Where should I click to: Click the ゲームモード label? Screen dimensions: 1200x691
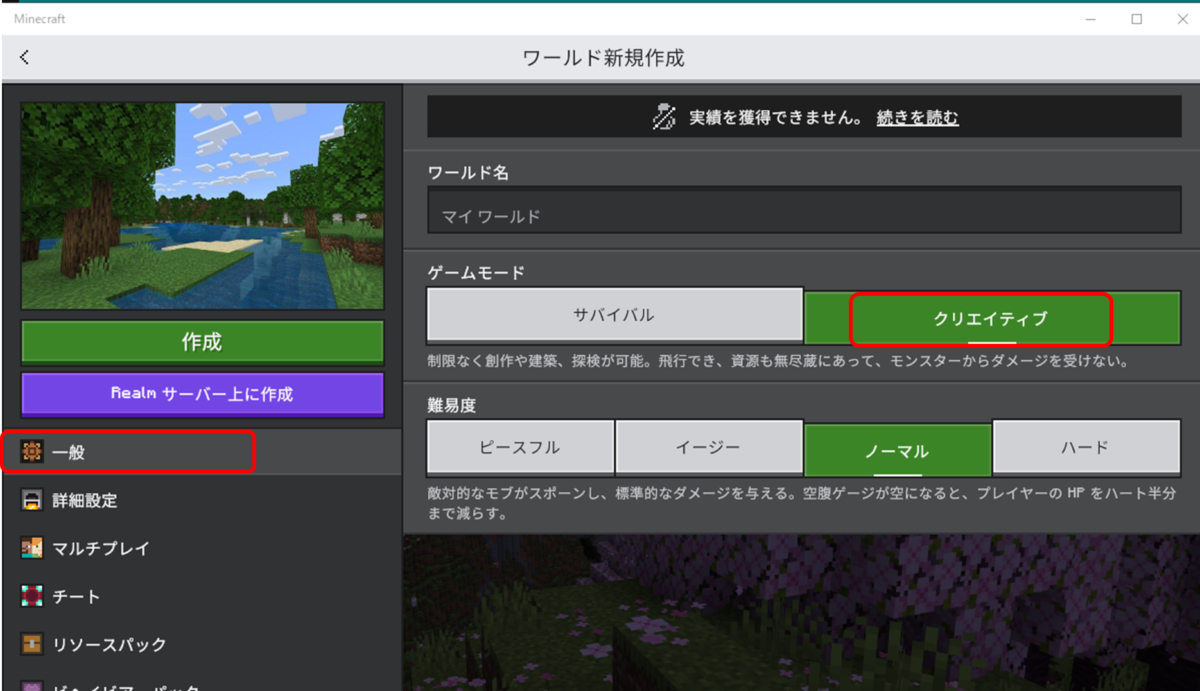tap(476, 272)
